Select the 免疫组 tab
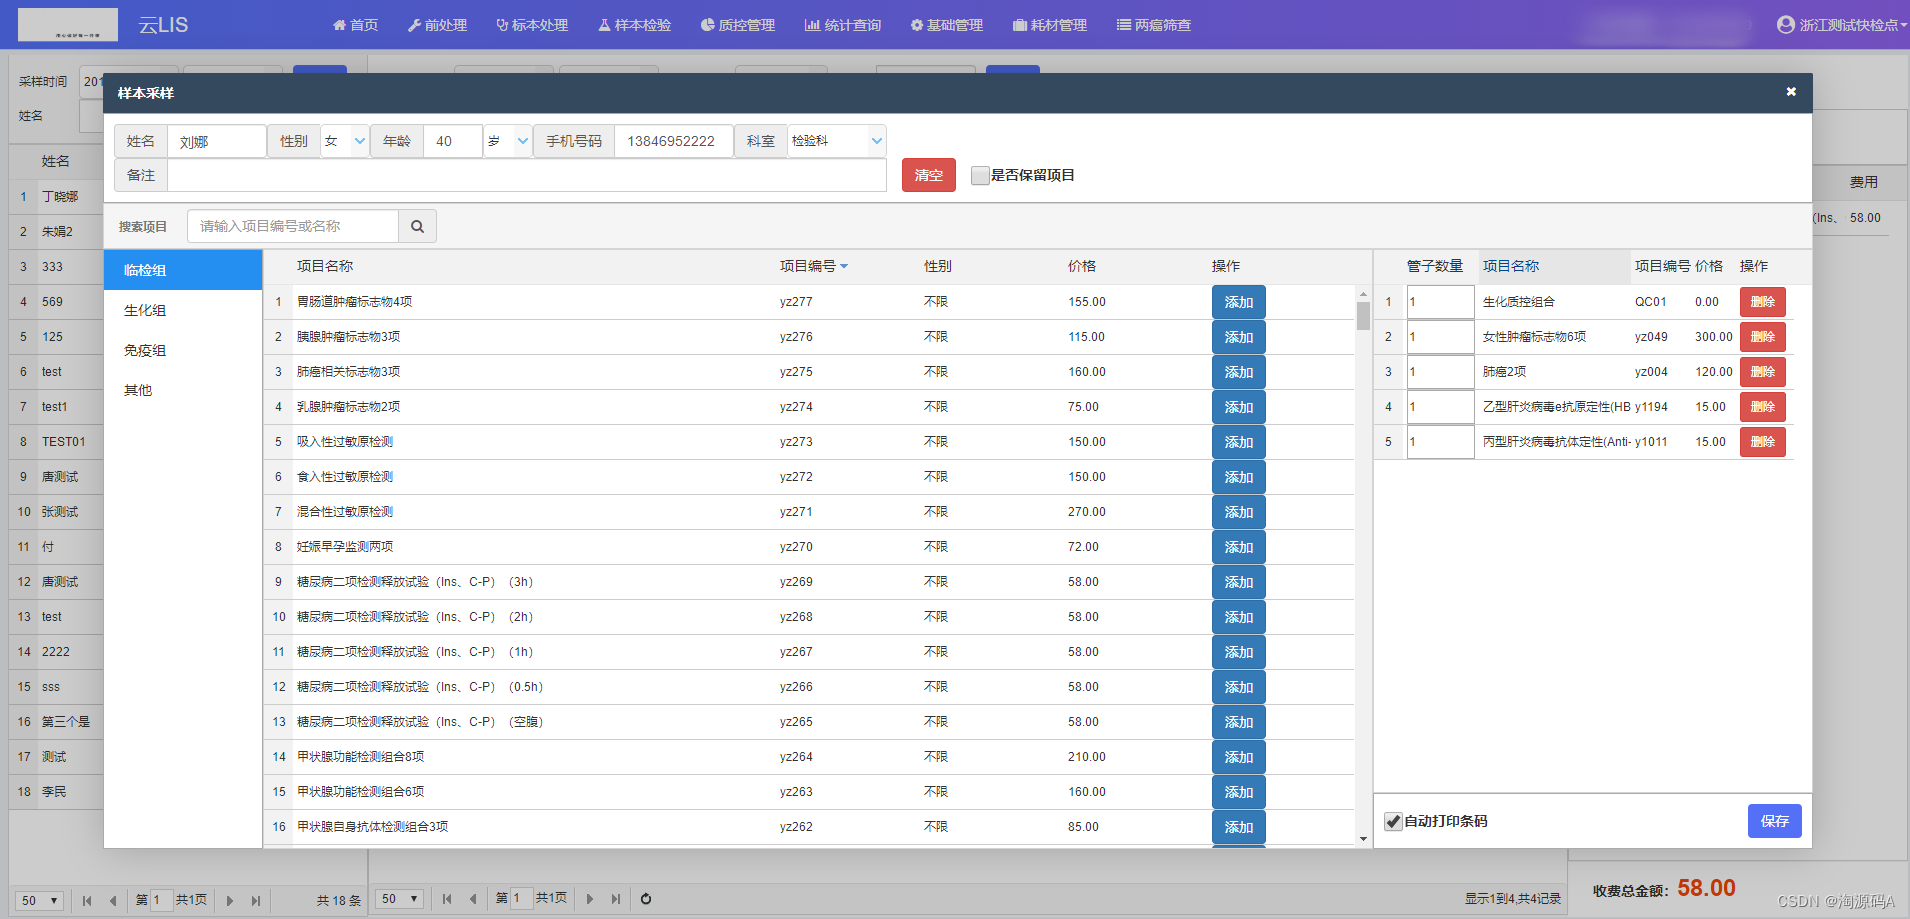The width and height of the screenshot is (1910, 919). 183,350
